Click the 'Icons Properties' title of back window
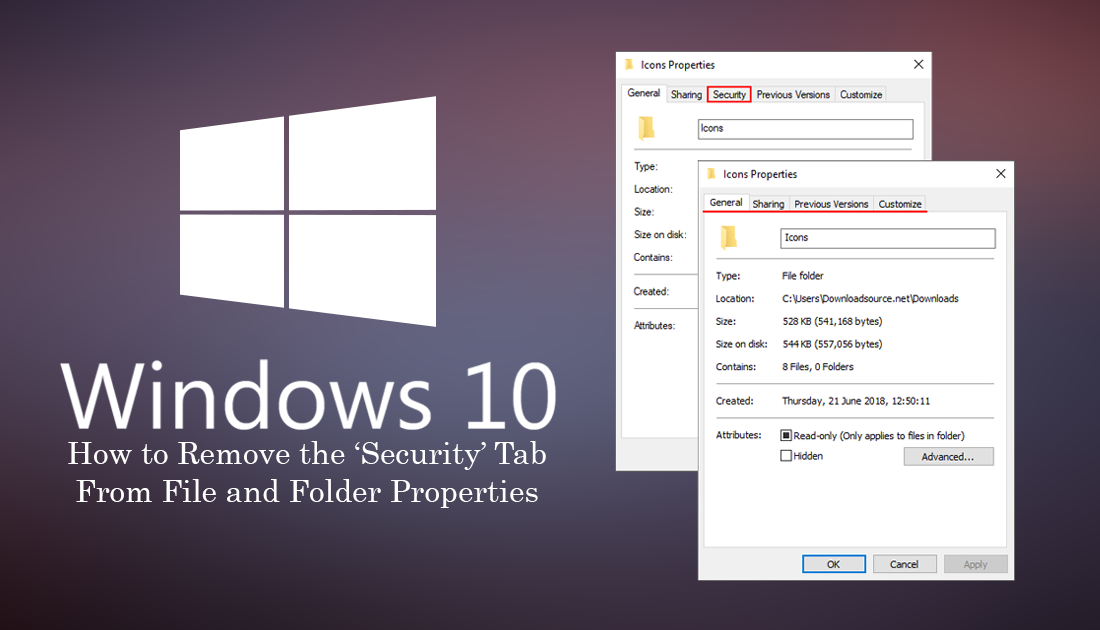Viewport: 1100px width, 630px height. pos(678,65)
